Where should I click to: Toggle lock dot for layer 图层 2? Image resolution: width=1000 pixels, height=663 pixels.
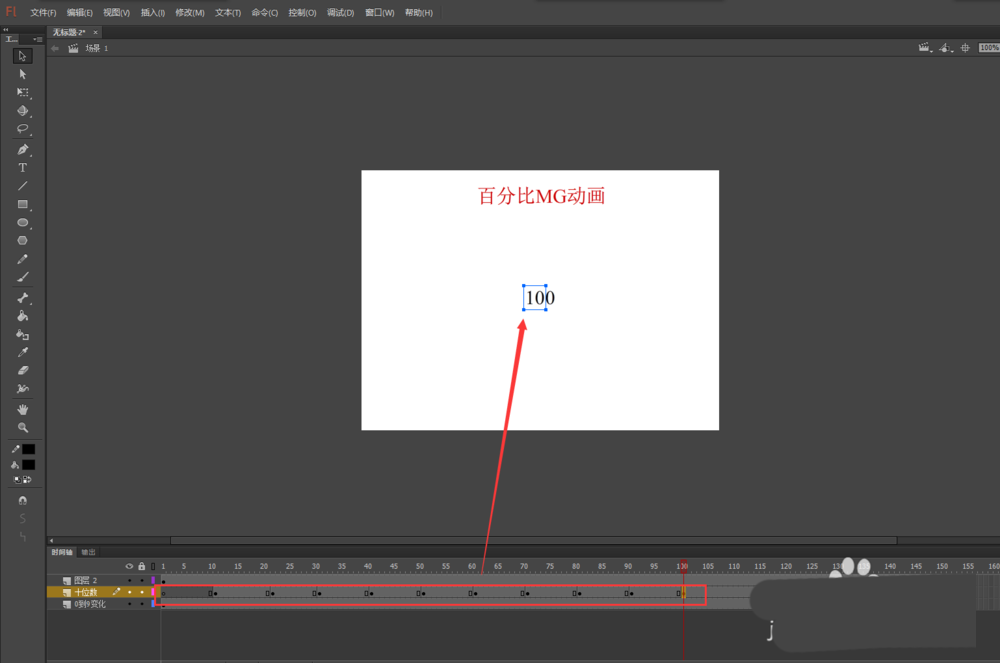pos(142,580)
